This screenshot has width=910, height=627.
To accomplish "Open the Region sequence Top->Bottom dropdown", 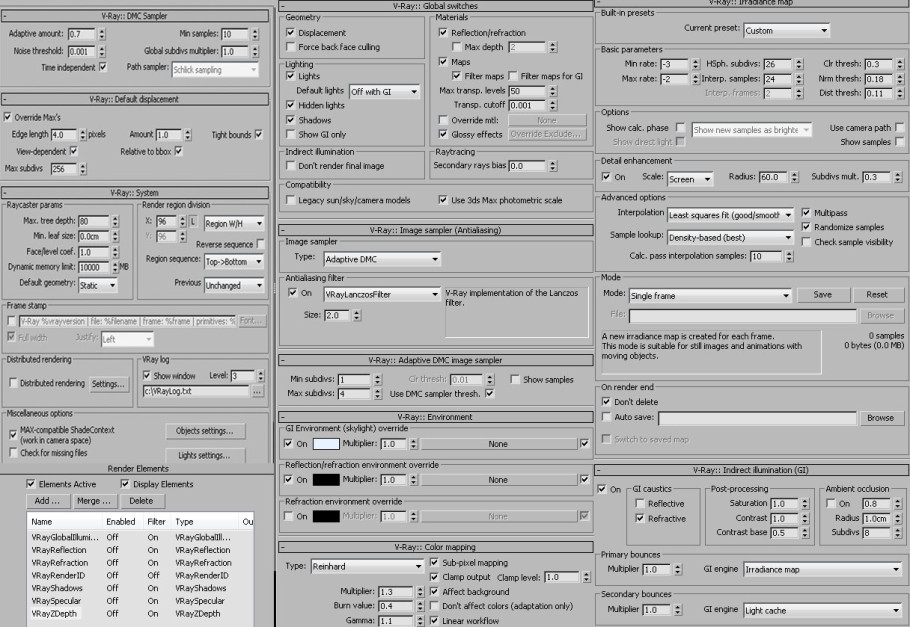I will pos(234,262).
